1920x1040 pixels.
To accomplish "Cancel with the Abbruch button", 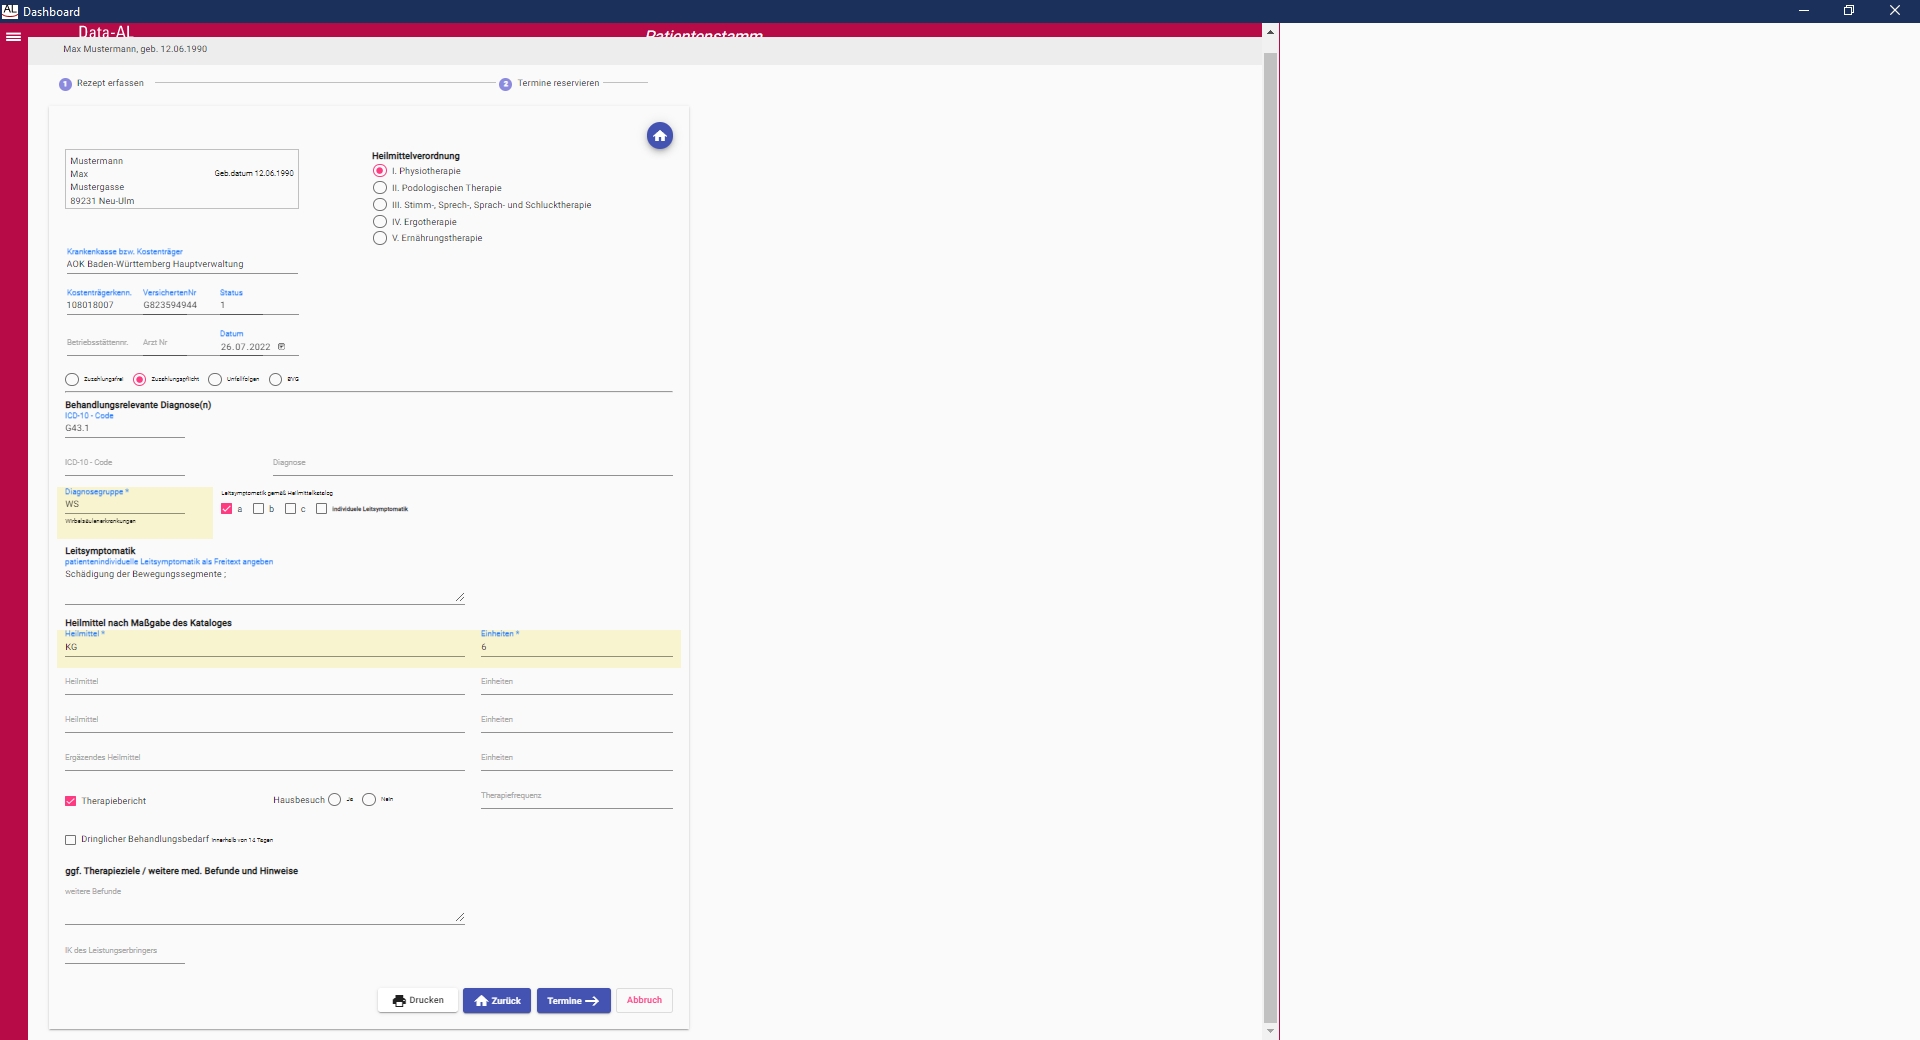I will click(x=645, y=1001).
